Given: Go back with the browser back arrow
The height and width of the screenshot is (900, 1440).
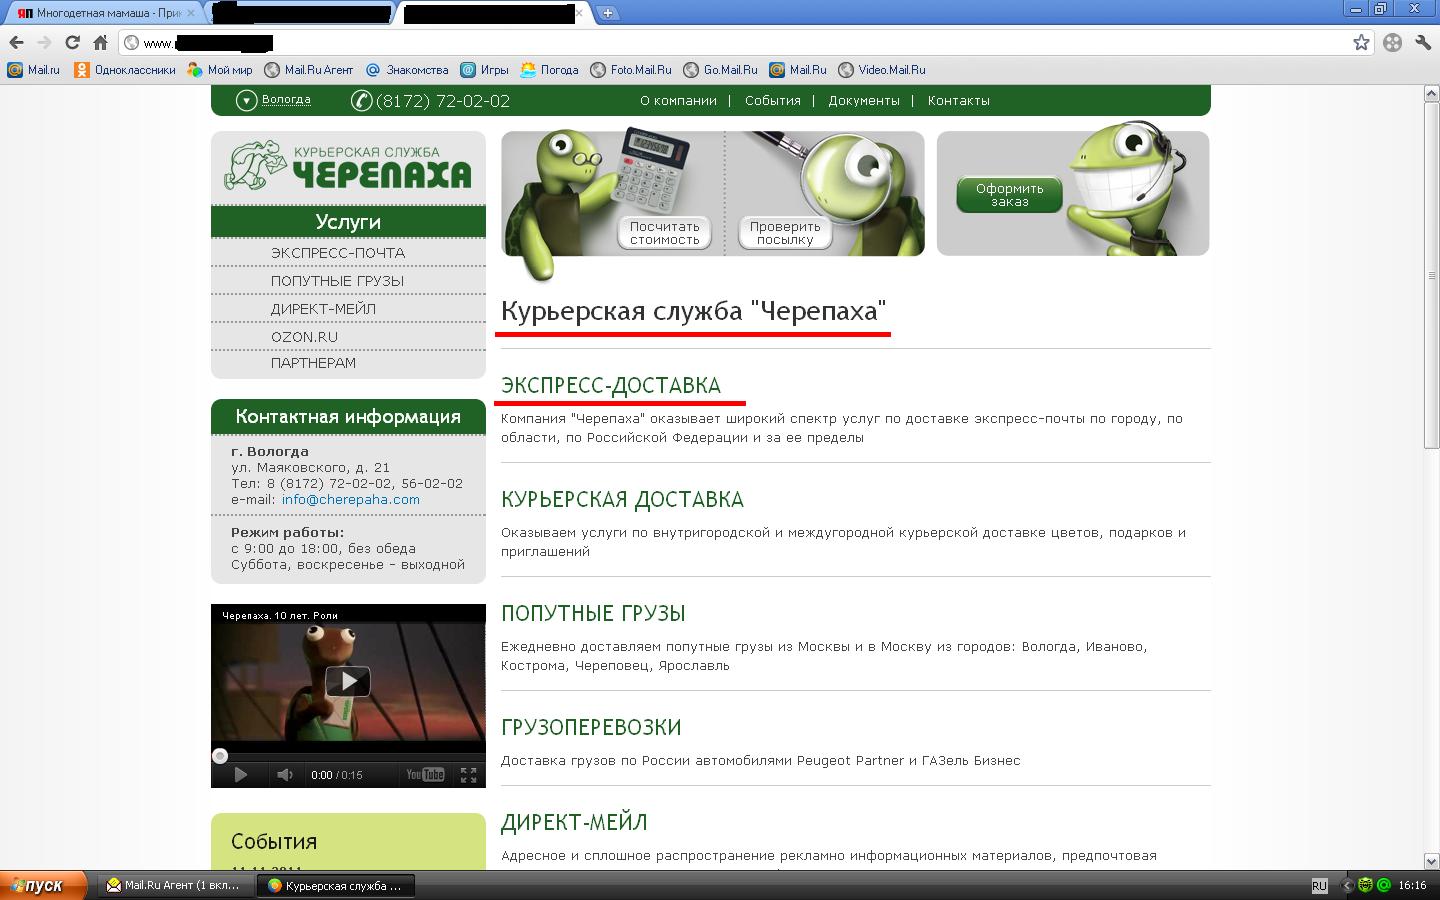Looking at the screenshot, I should [x=16, y=43].
